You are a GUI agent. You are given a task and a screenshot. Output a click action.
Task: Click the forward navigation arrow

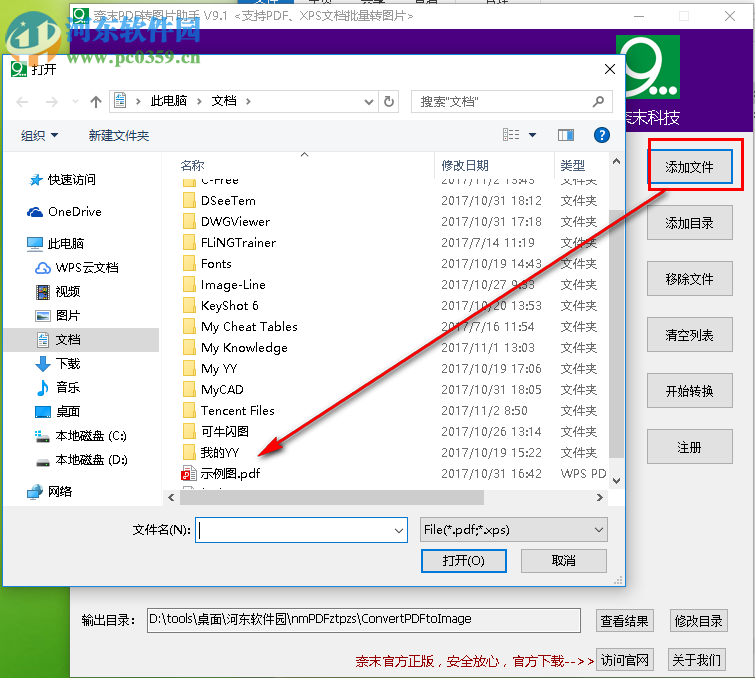(x=52, y=102)
